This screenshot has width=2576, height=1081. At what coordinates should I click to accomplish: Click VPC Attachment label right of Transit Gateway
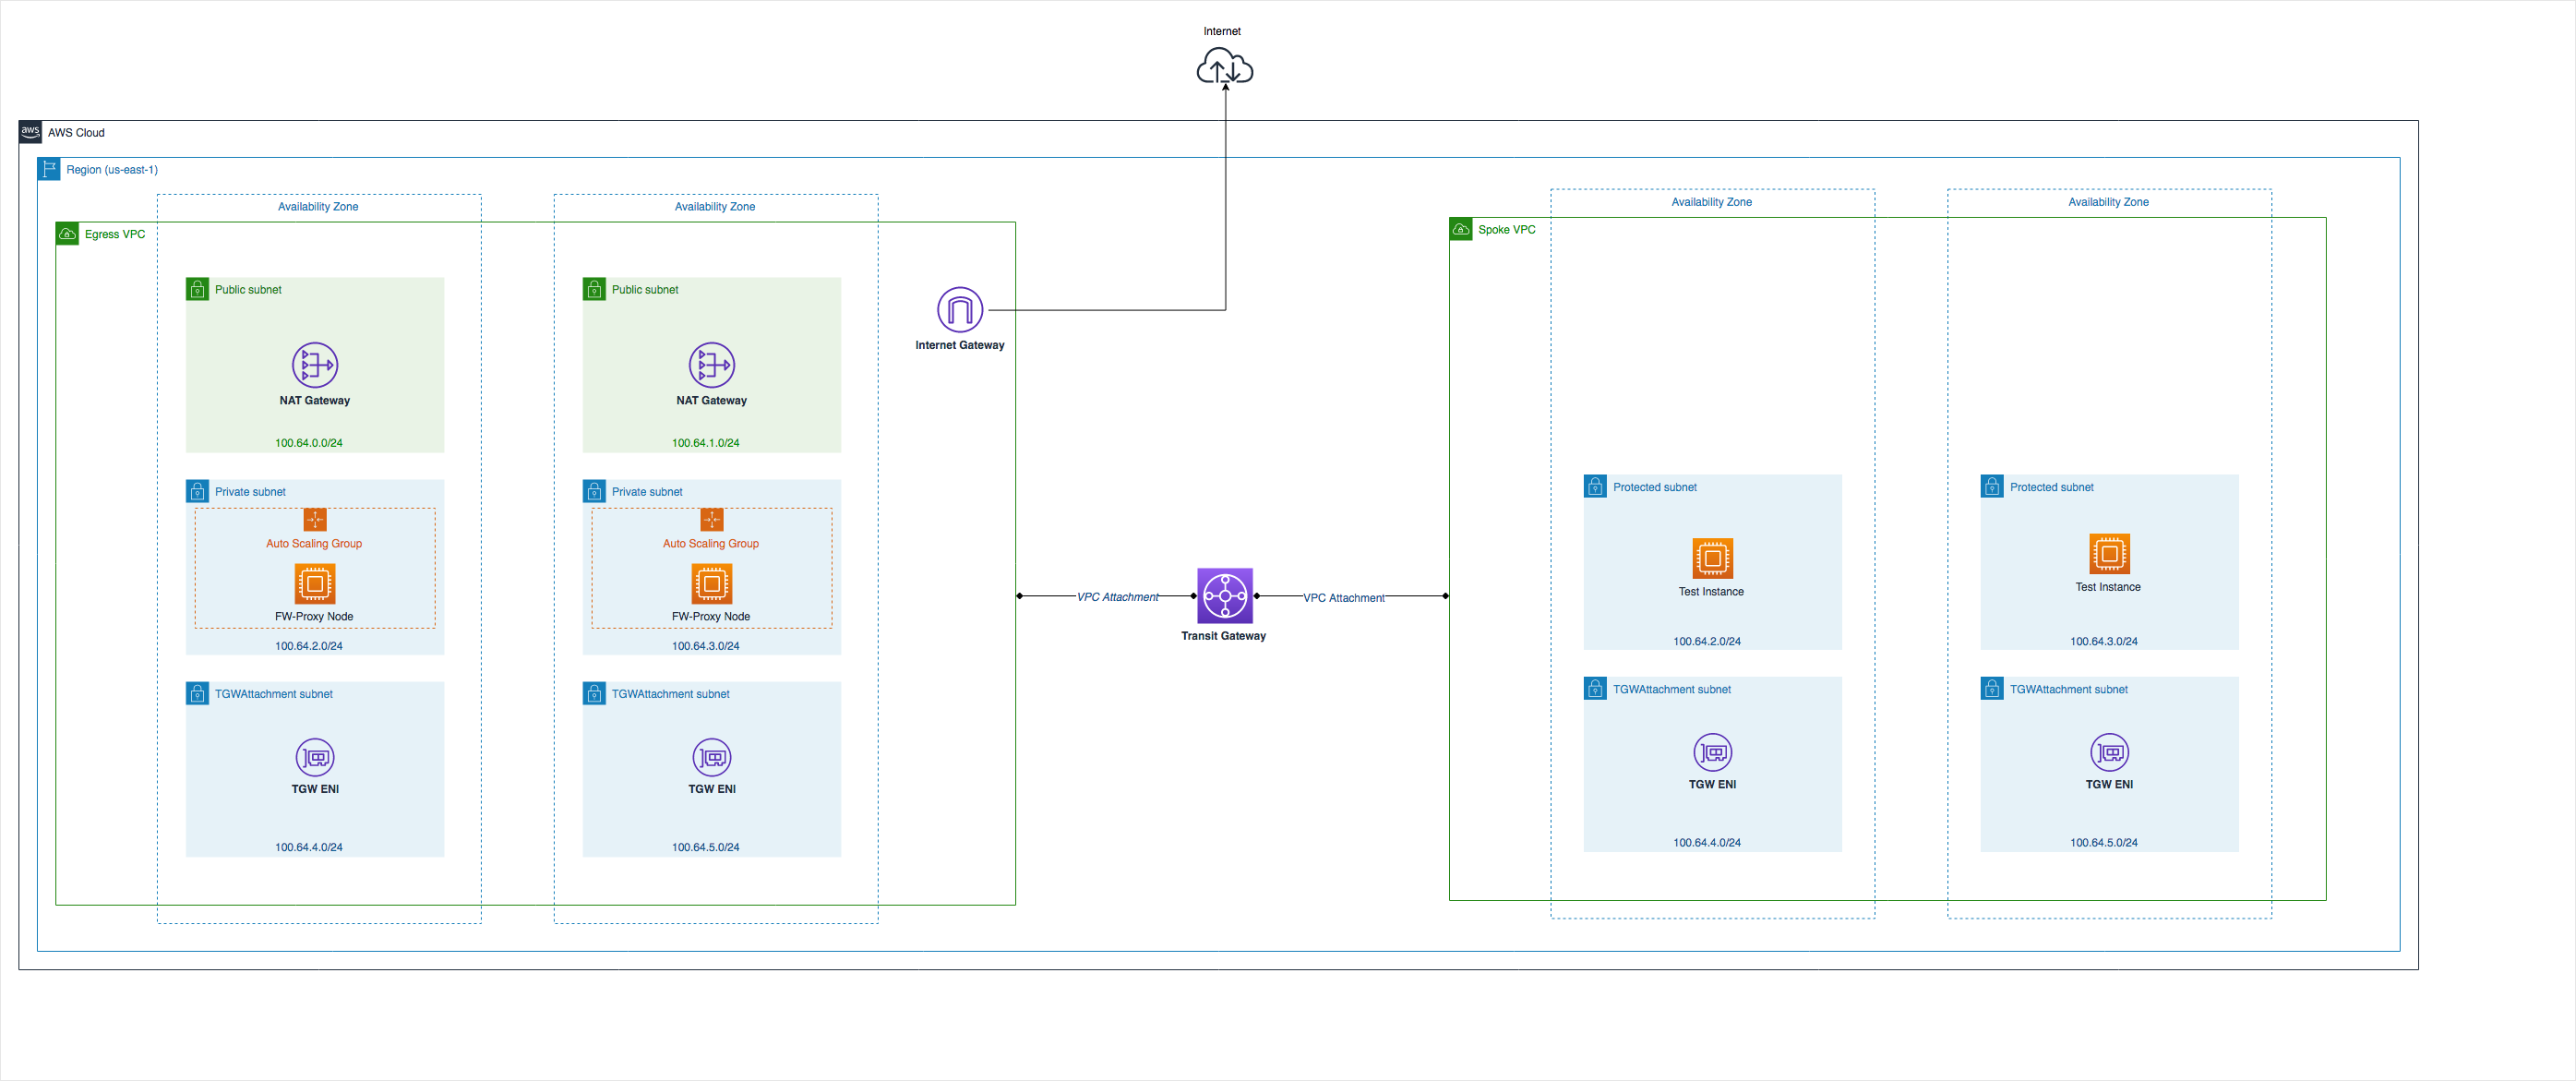click(1343, 598)
